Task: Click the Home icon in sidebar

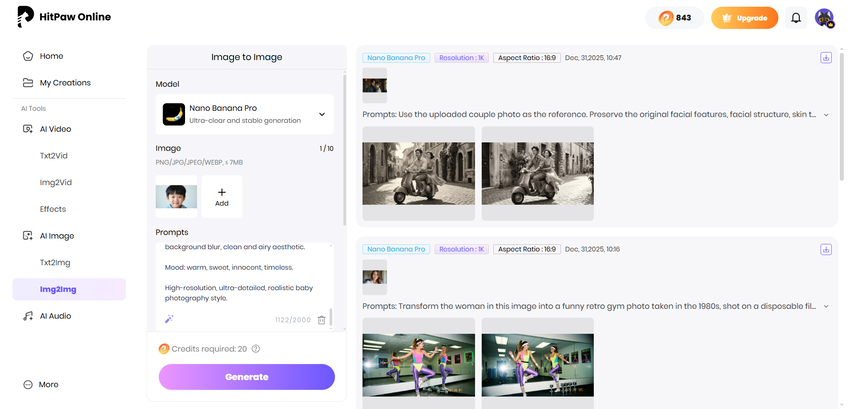Action: click(28, 56)
